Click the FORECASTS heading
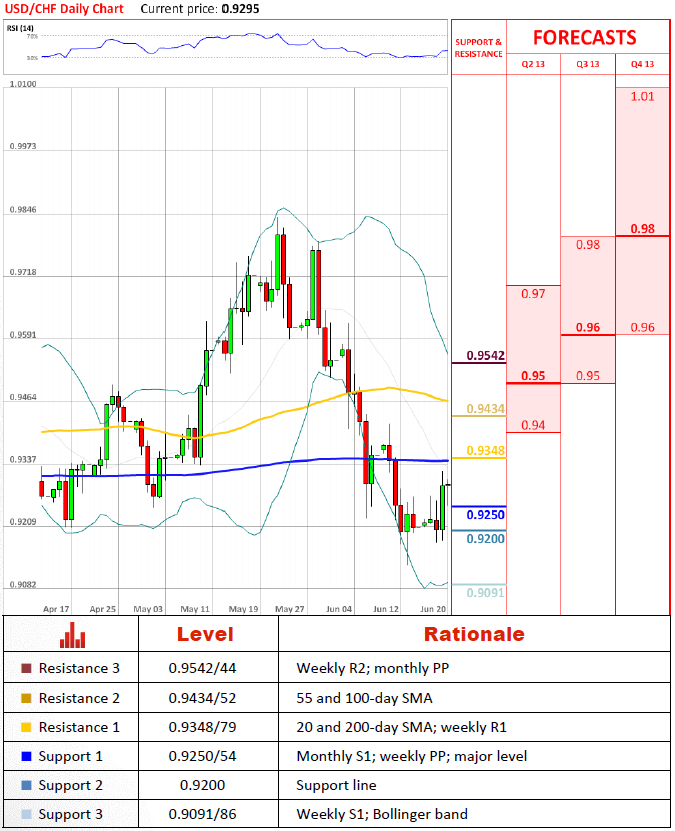 (584, 38)
